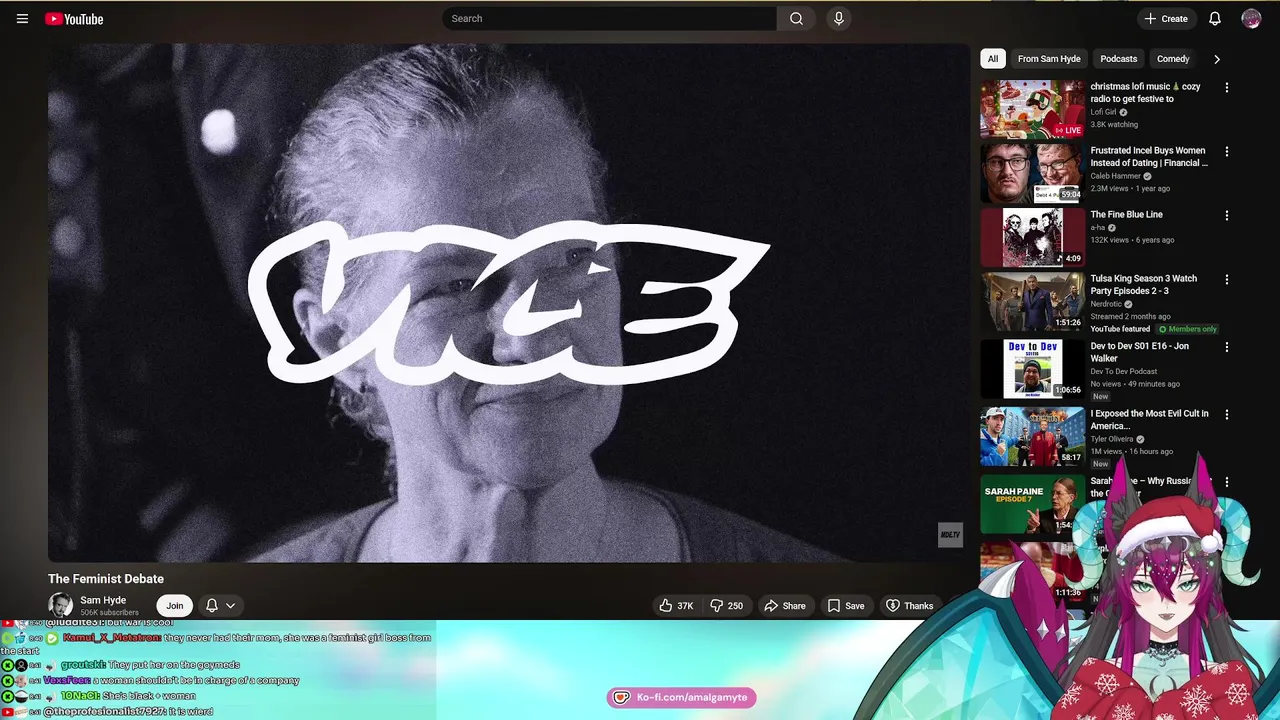The height and width of the screenshot is (720, 1280).
Task: Go to the YouTube home logo
Action: [74, 19]
